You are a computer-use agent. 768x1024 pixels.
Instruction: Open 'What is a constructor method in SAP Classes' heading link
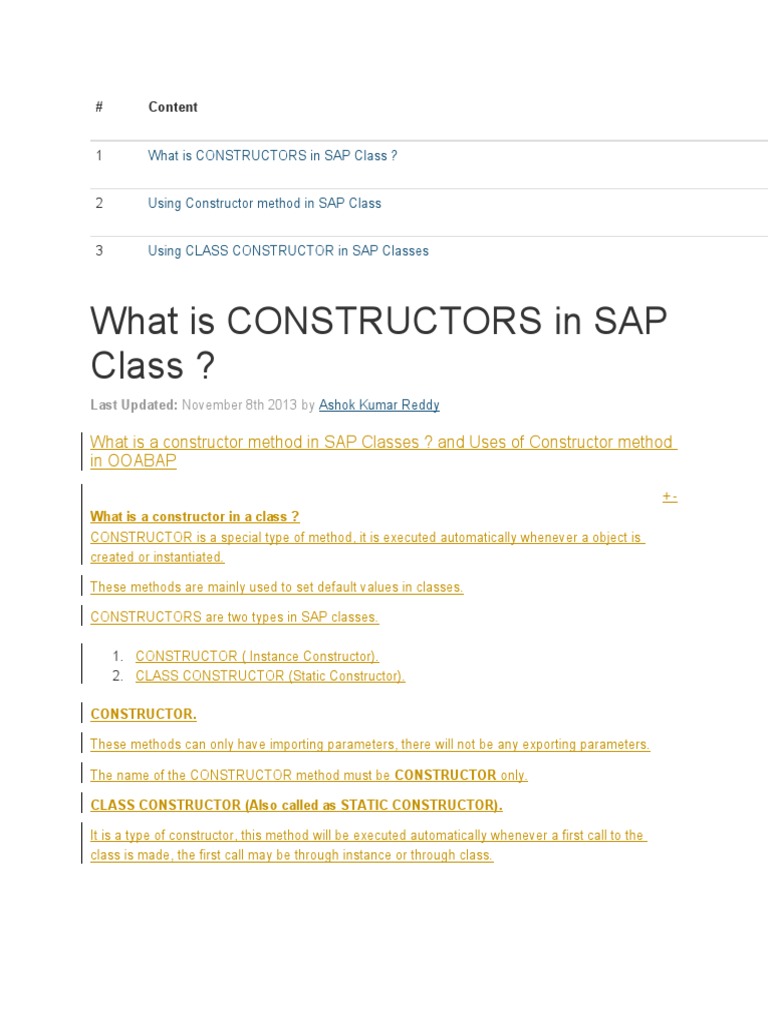coord(383,451)
